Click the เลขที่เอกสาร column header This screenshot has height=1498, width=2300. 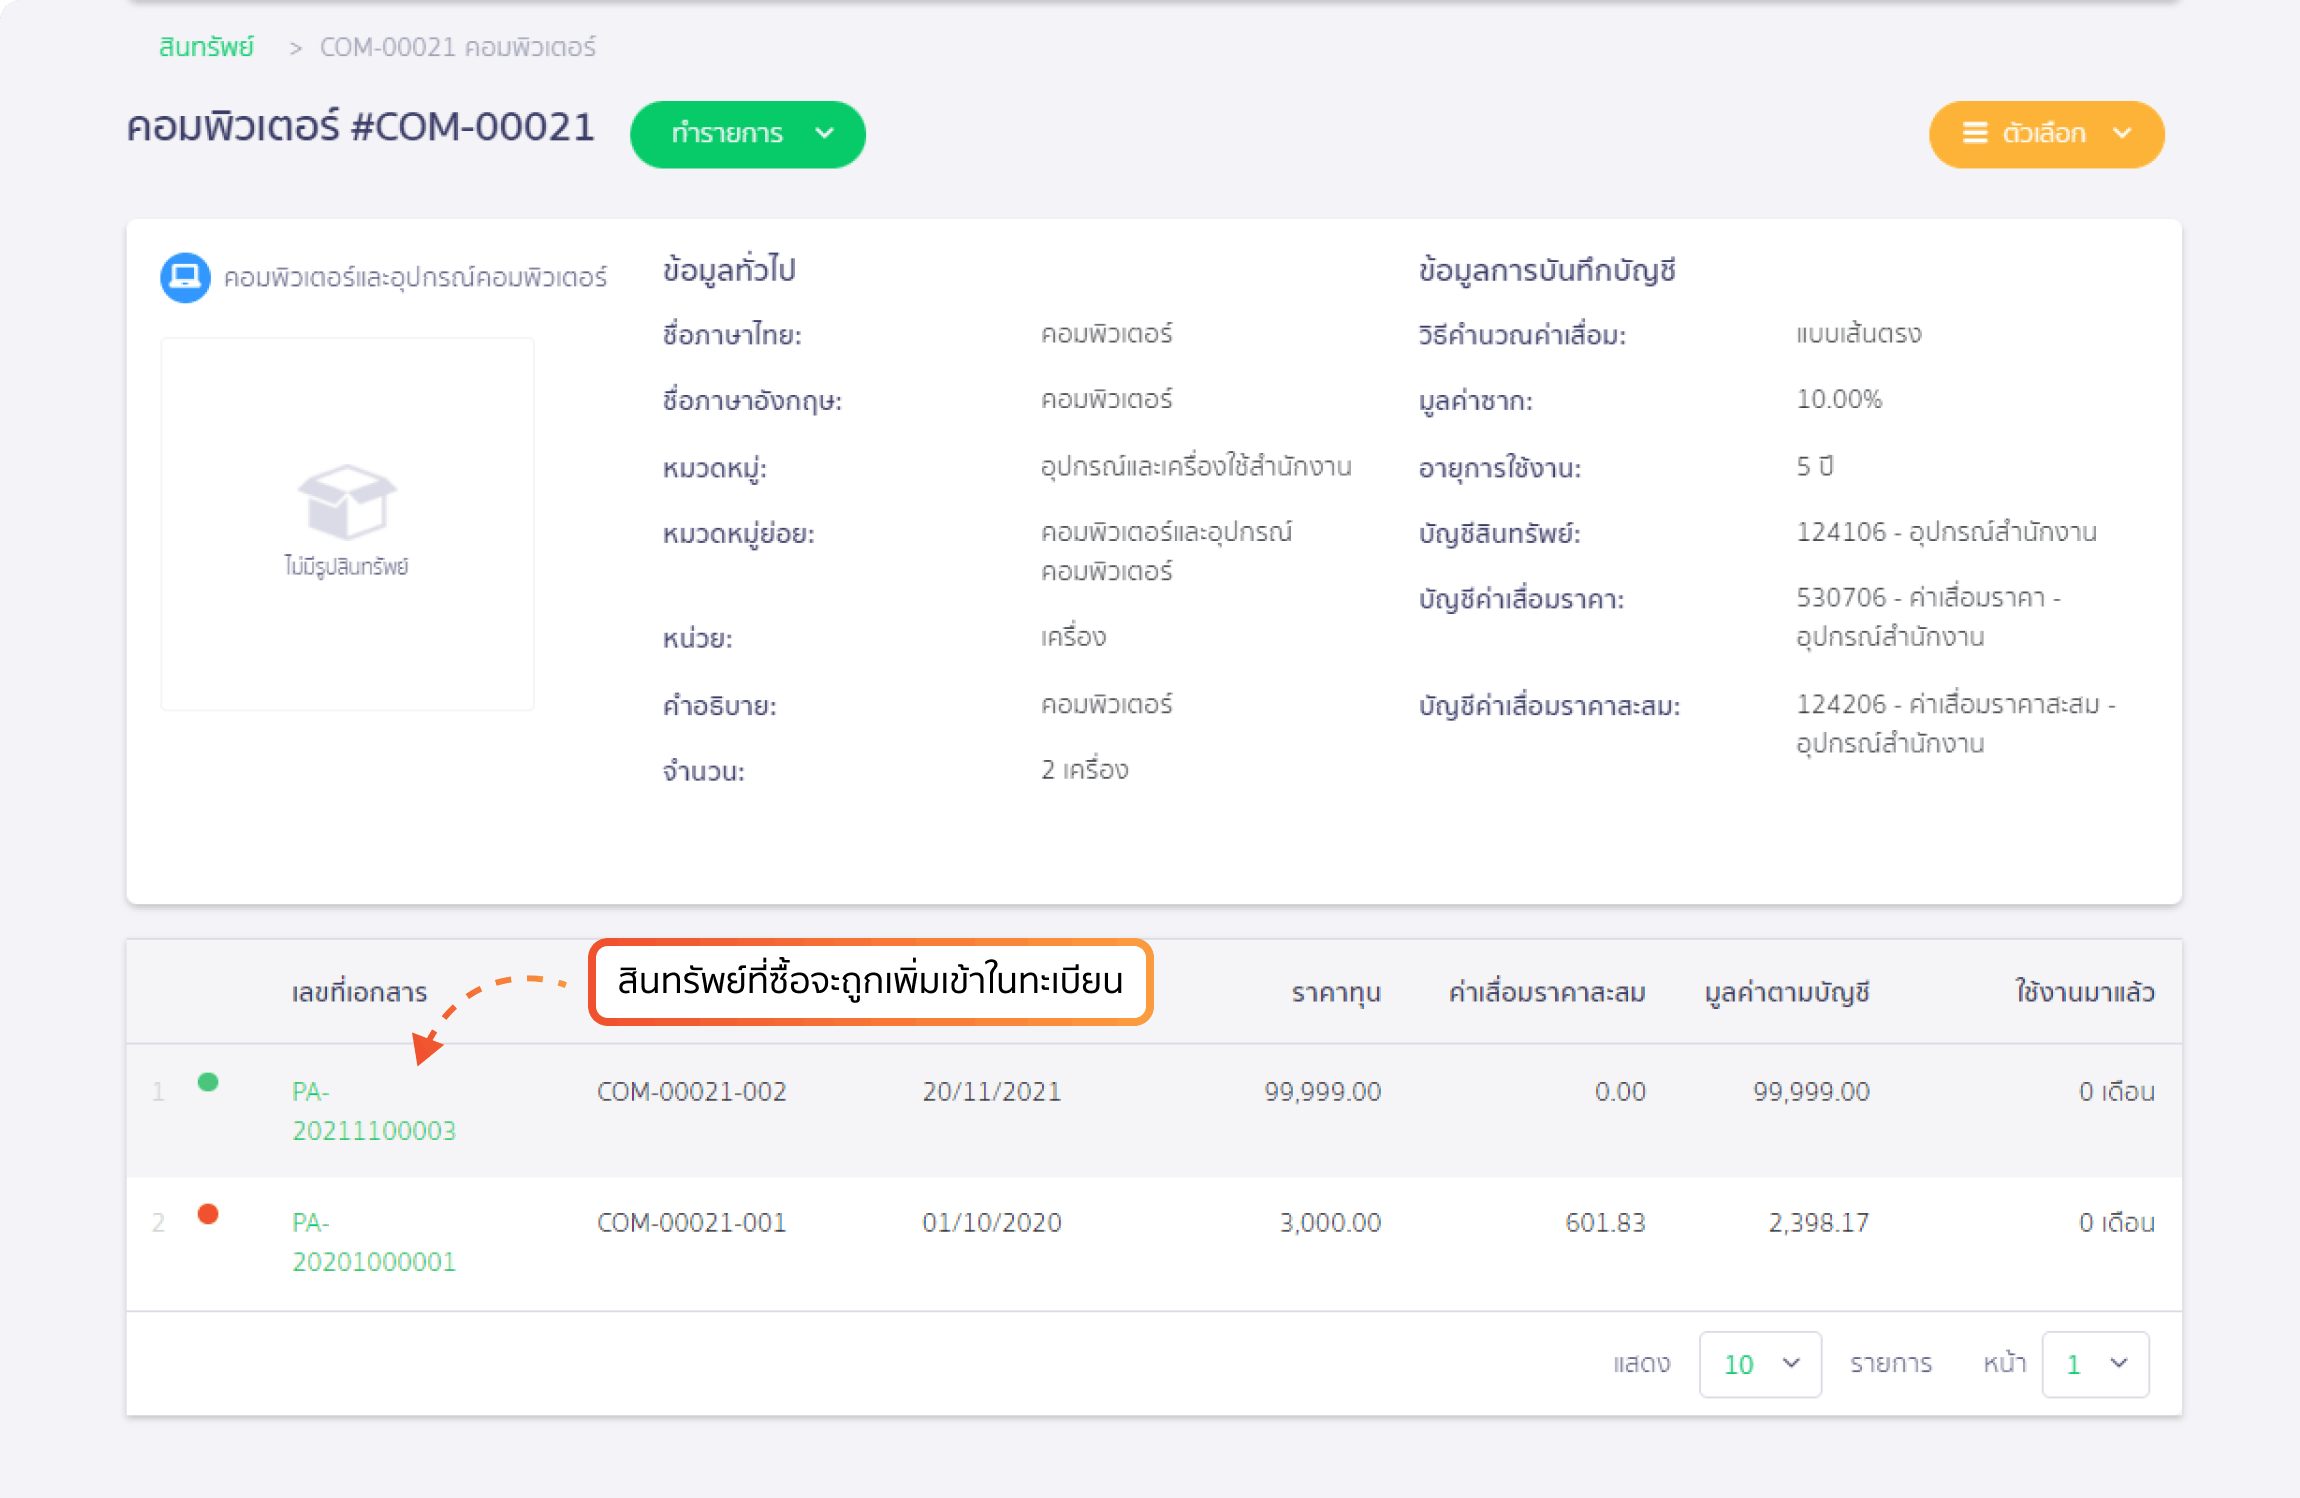359,993
